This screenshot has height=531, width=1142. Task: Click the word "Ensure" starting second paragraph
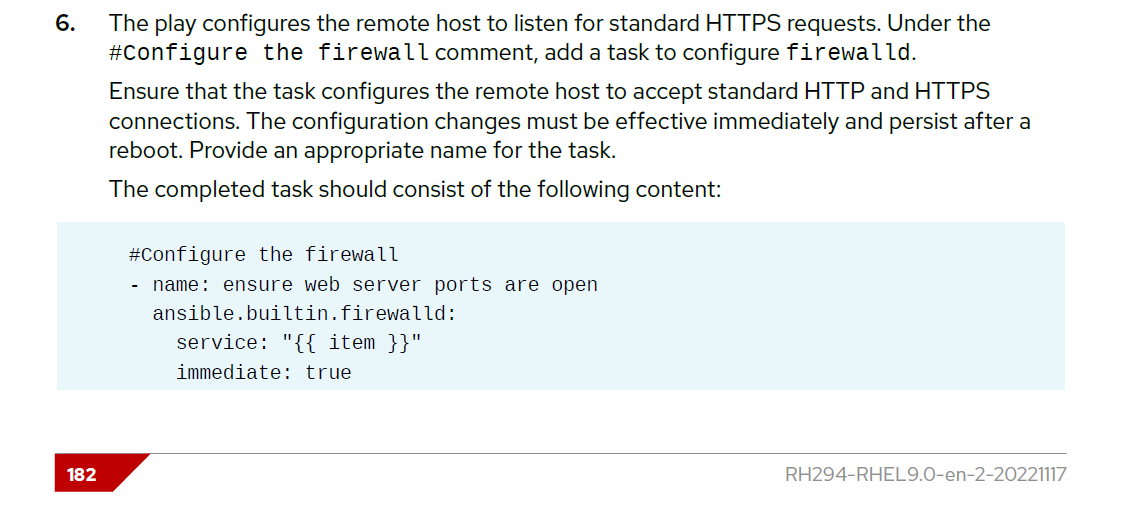coord(142,92)
